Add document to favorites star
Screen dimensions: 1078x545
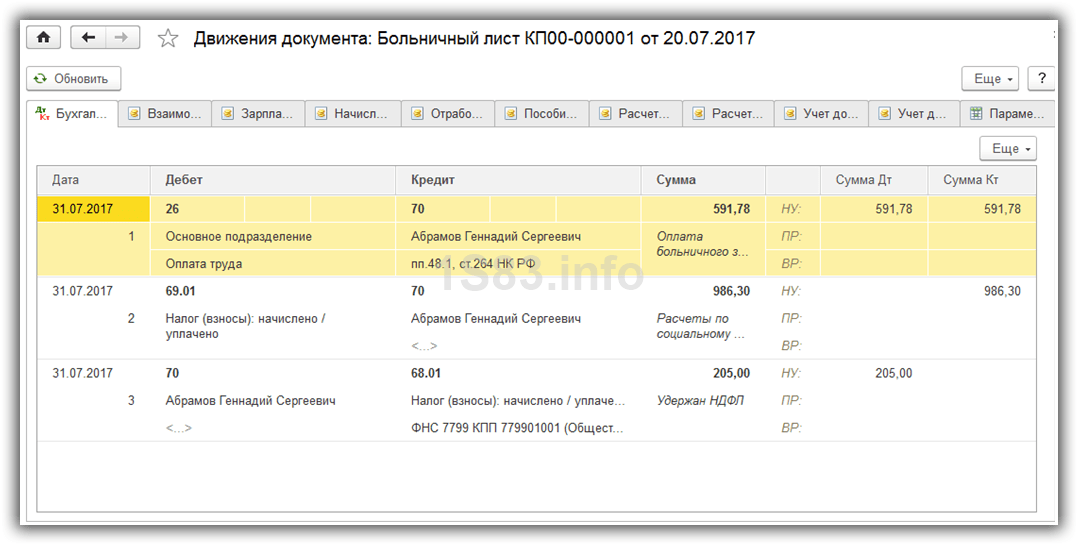(x=168, y=38)
